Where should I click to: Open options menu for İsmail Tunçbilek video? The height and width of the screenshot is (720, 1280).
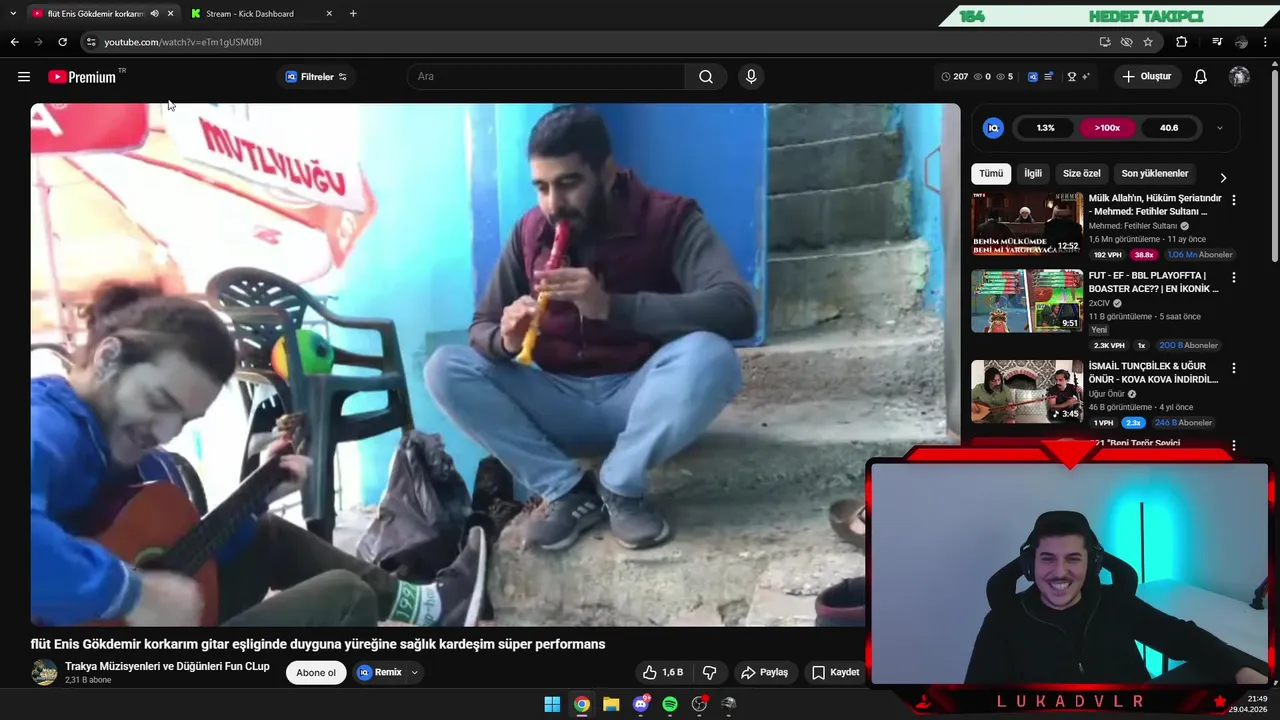[x=1233, y=368]
